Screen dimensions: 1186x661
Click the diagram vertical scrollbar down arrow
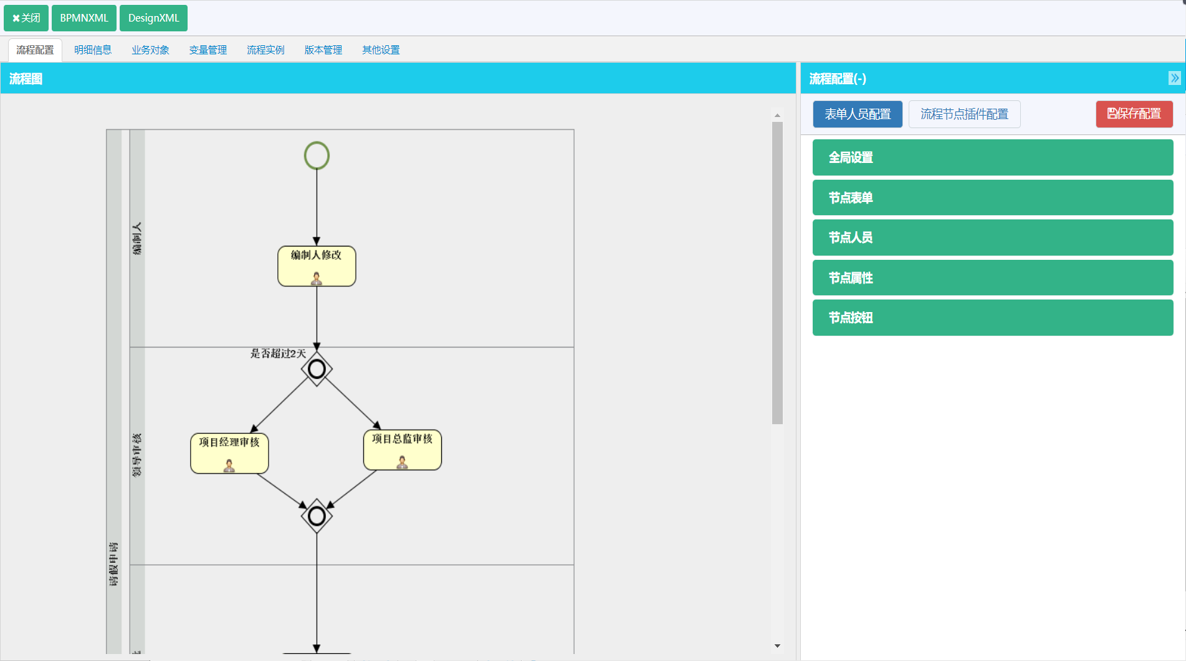coord(777,646)
